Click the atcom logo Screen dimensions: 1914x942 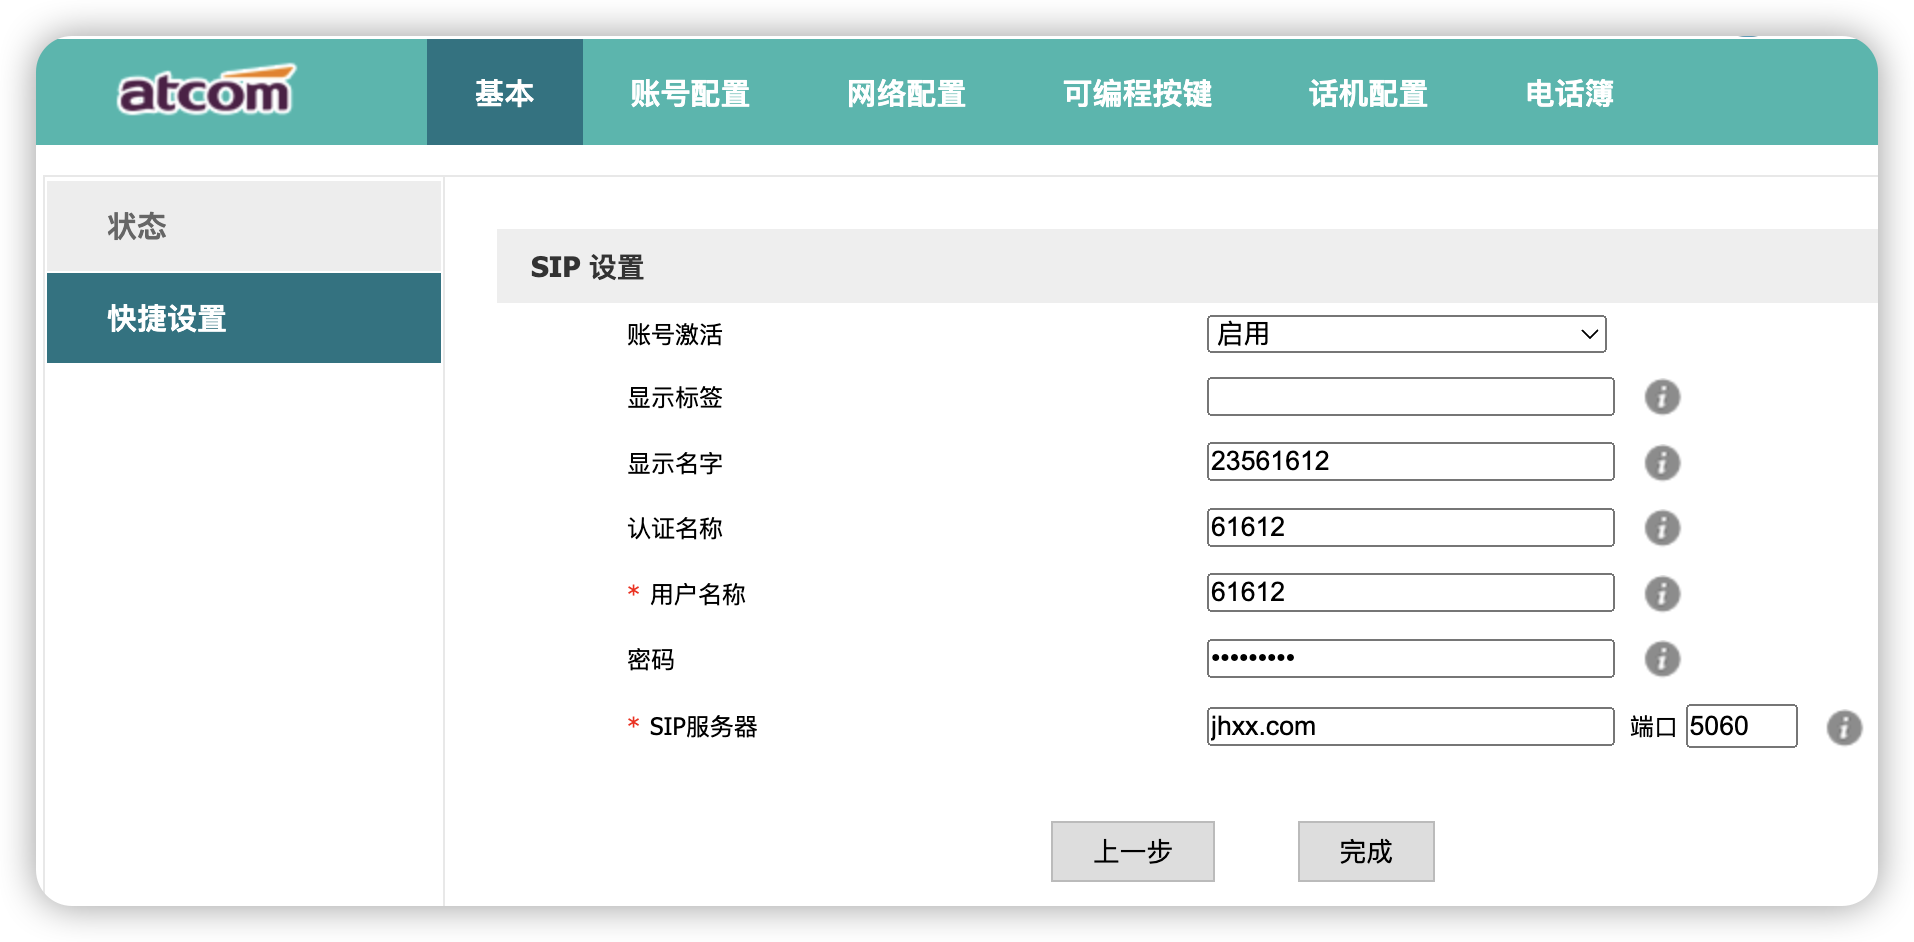click(206, 91)
